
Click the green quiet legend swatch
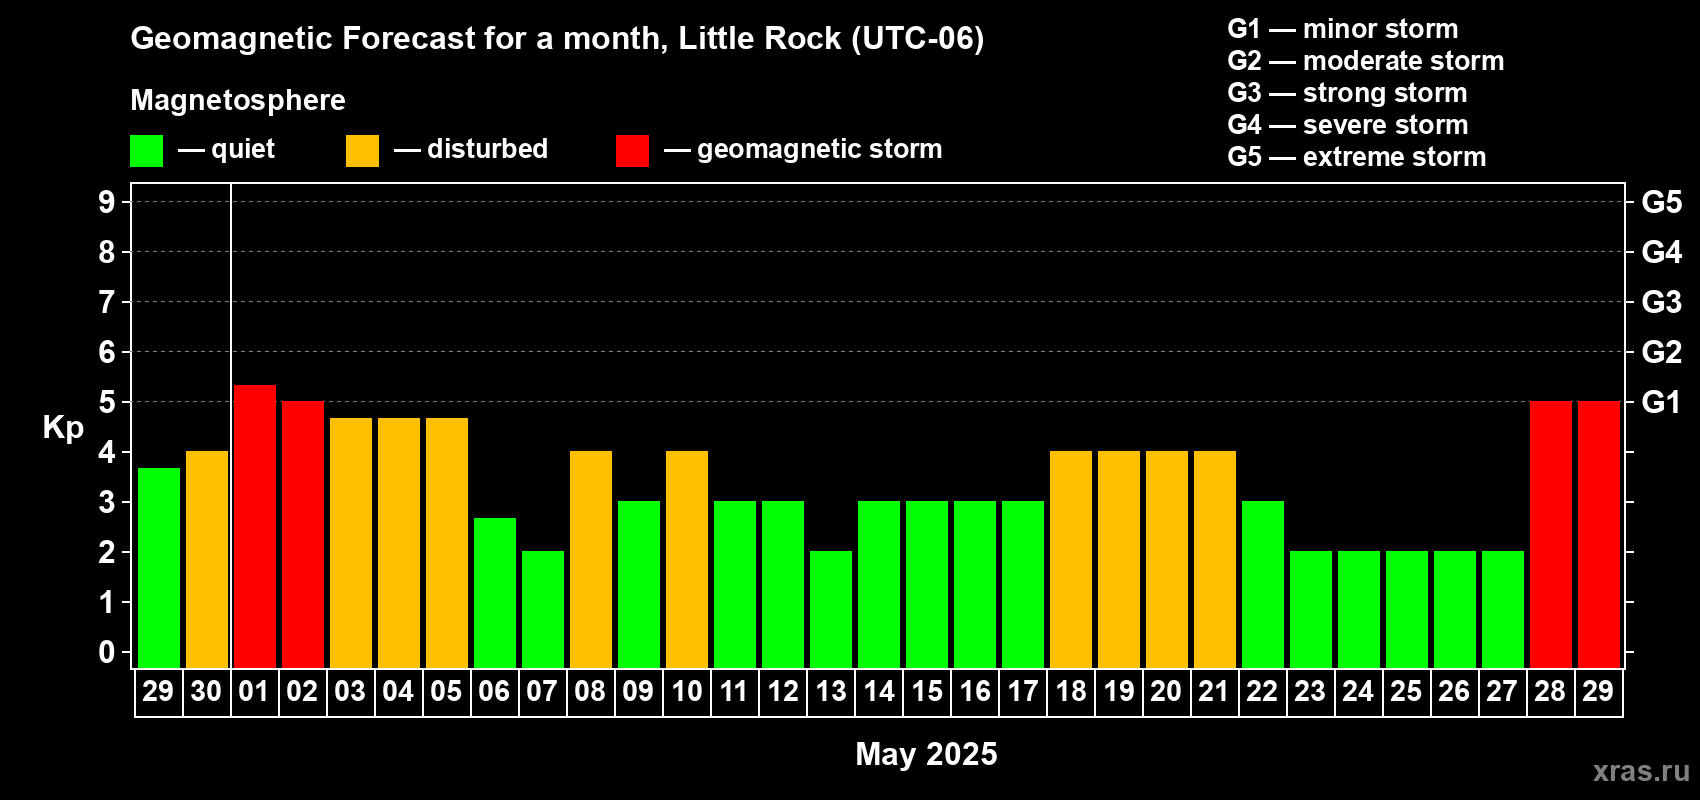(x=146, y=151)
